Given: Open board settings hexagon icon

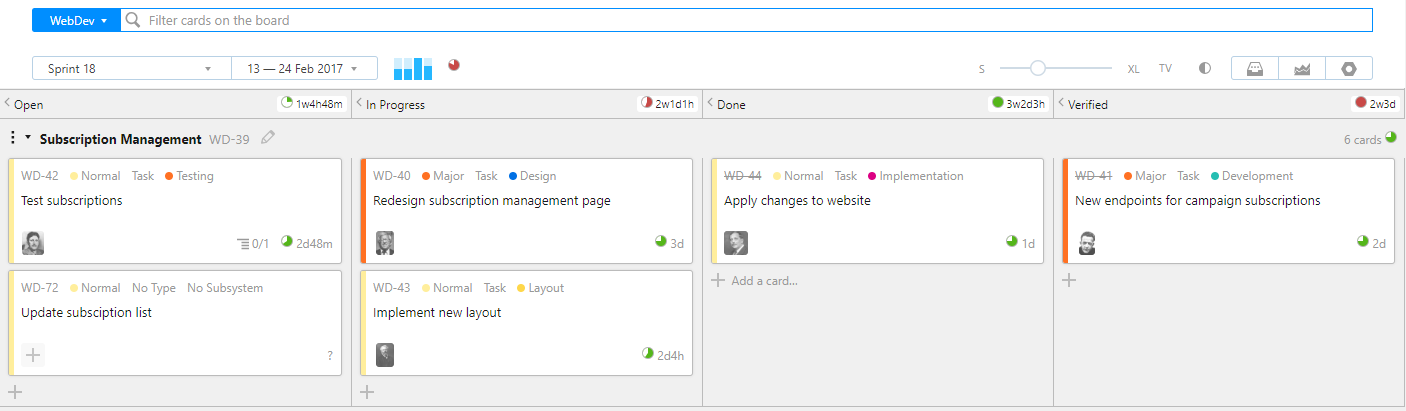Looking at the screenshot, I should 1349,68.
